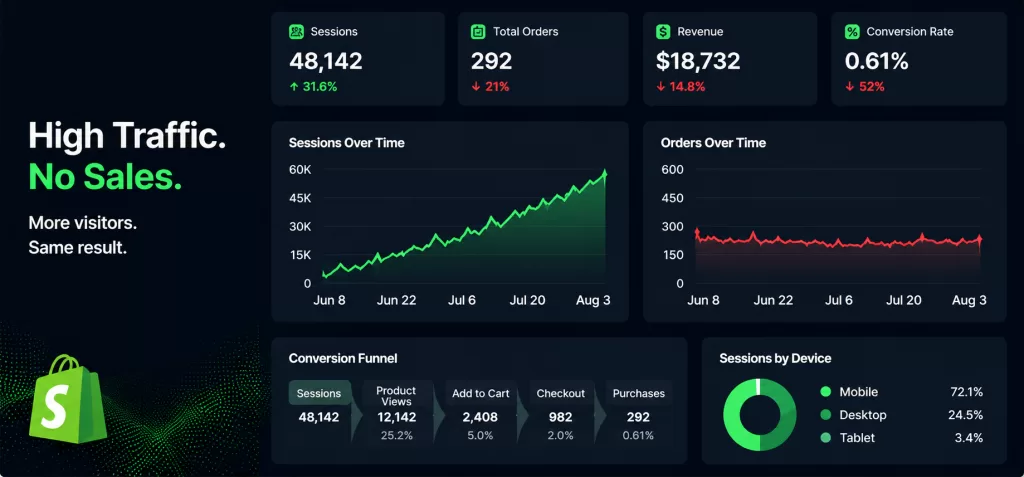Click Jun 22 on the Sessions chart axis
Screen dimensions: 1024x477
click(x=396, y=300)
